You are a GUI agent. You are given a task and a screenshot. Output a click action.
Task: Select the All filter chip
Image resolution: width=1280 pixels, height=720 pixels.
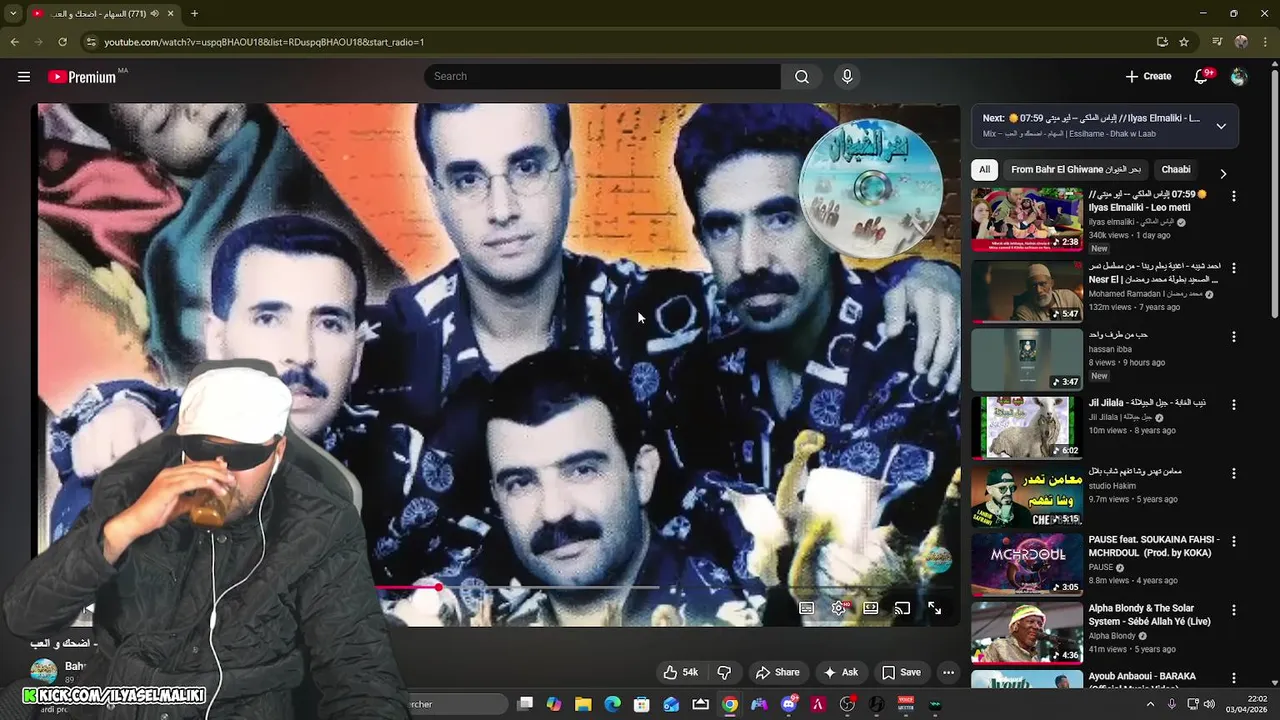tap(984, 169)
